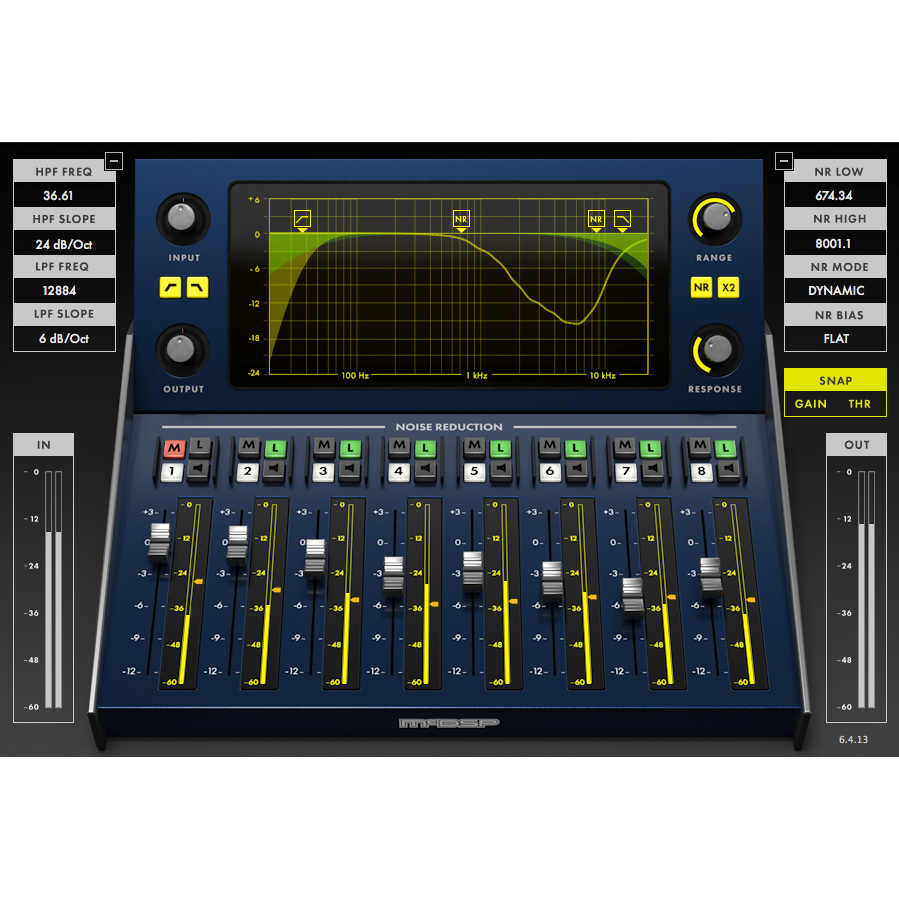The image size is (899, 899).
Task: Select the NR low marker near 1 kHz
Action: [x=461, y=219]
